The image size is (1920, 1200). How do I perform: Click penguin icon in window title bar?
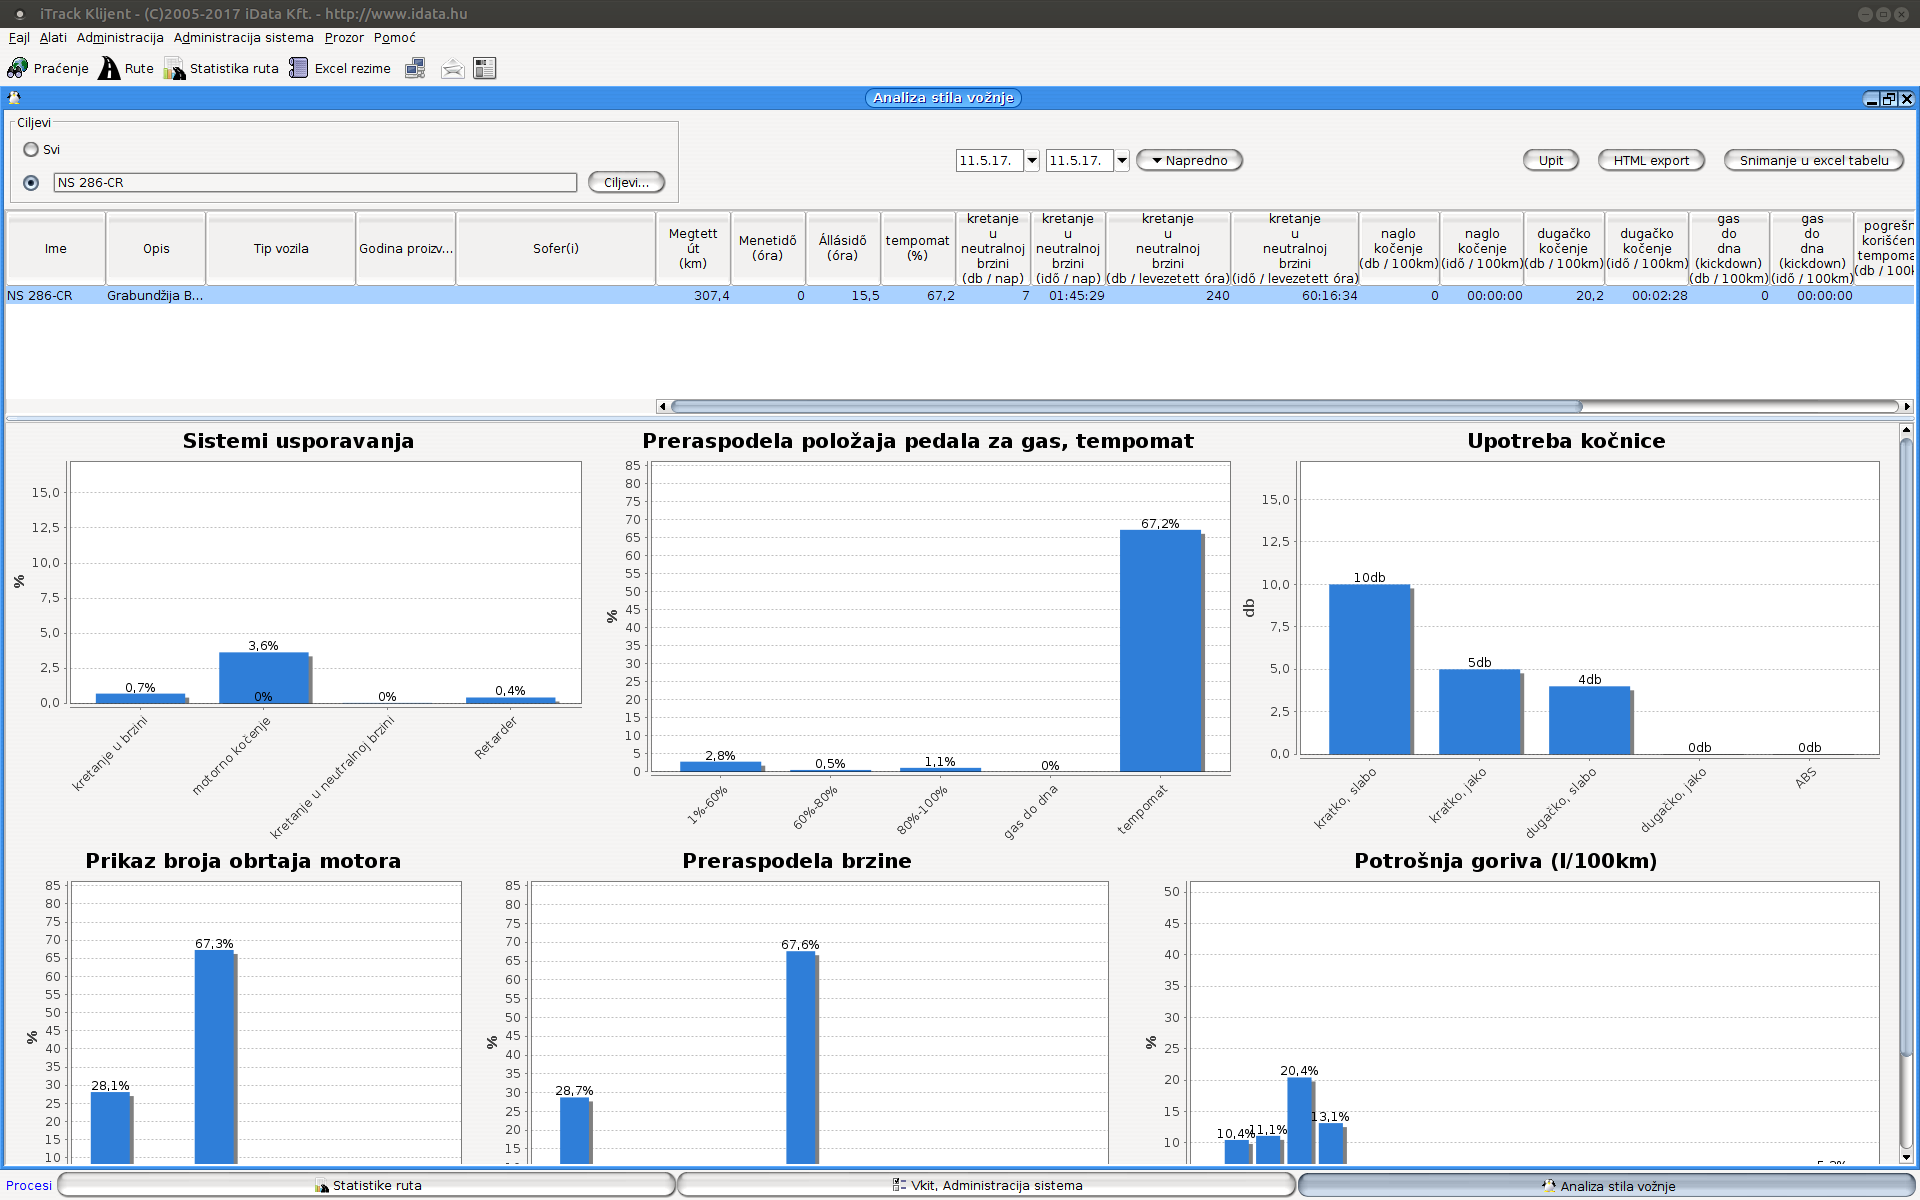click(x=14, y=98)
